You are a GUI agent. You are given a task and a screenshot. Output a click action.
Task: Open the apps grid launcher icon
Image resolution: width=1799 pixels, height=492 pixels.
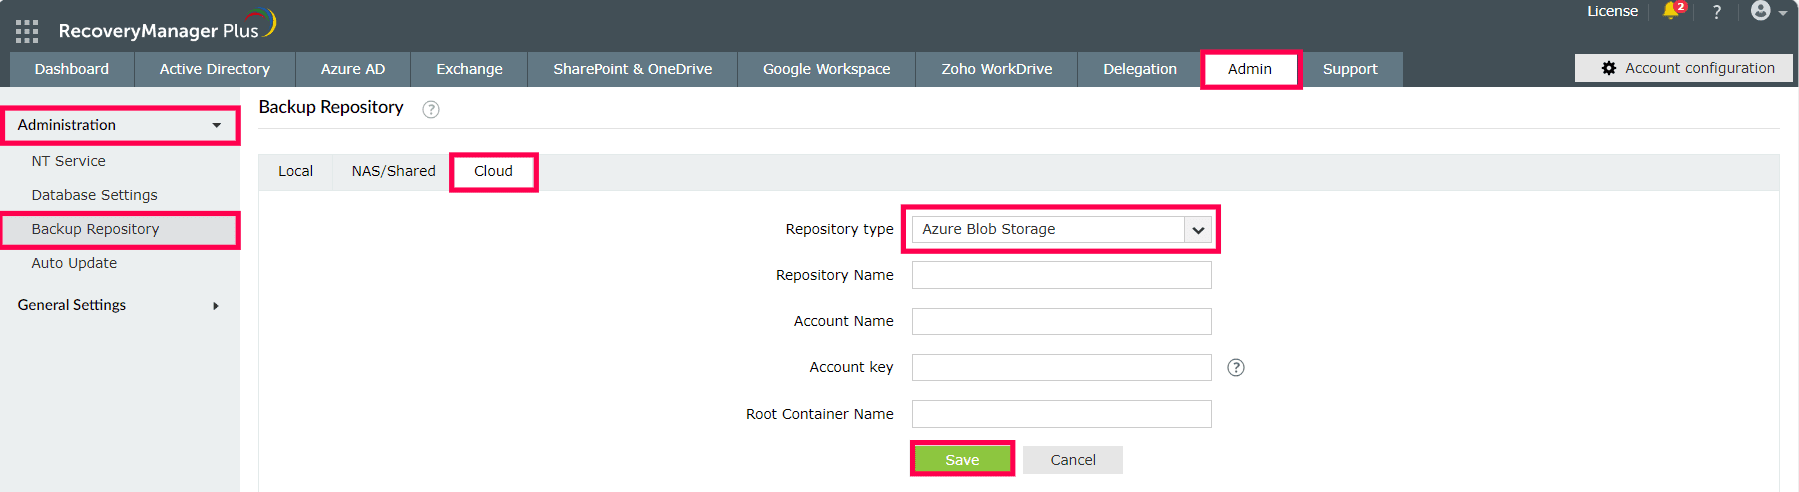tap(27, 31)
